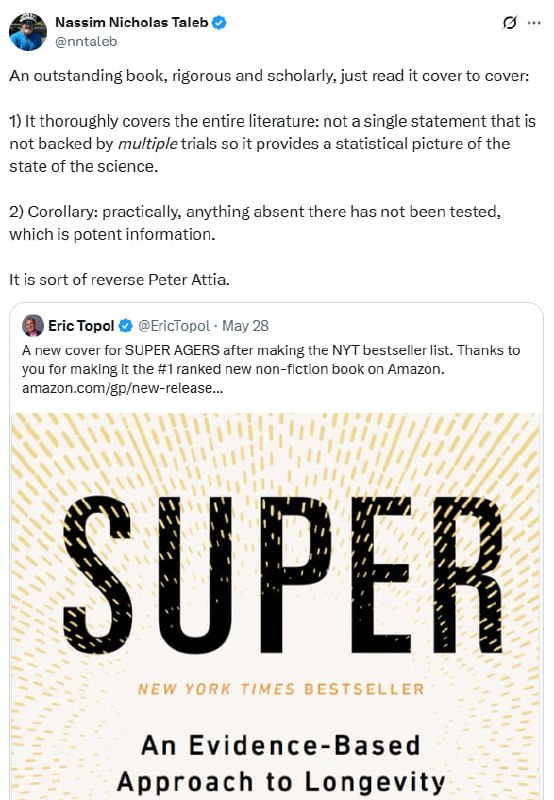554x800 pixels.
Task: Click Eric Topol's small avatar
Action: pos(33,326)
